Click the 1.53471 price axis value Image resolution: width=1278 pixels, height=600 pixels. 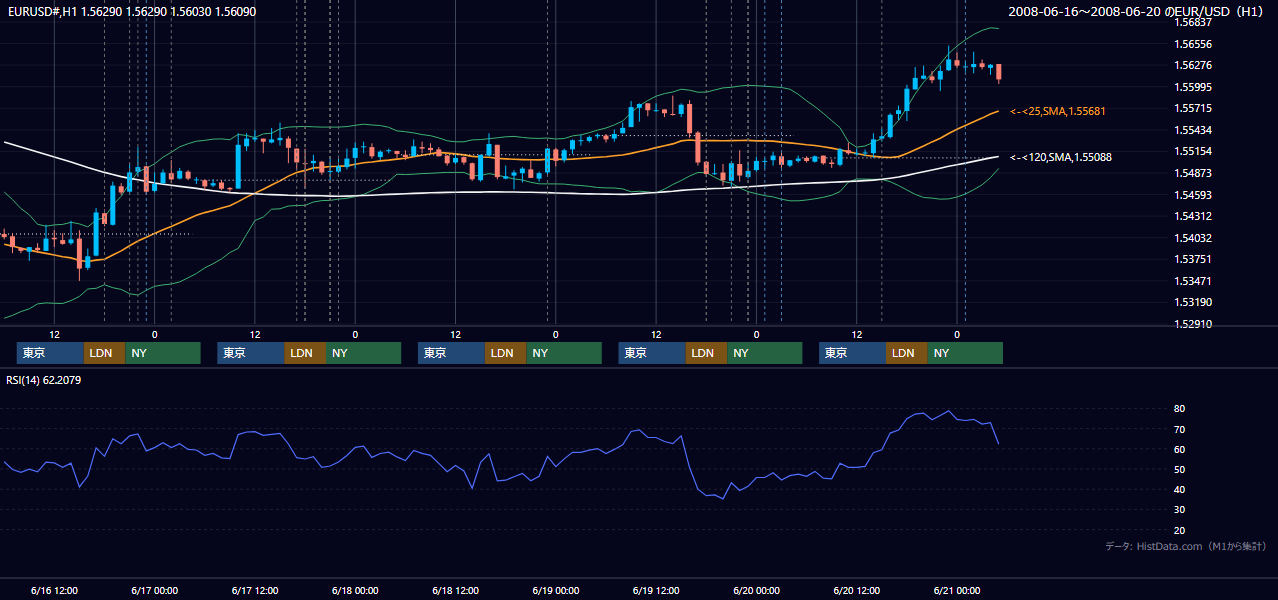point(1193,281)
